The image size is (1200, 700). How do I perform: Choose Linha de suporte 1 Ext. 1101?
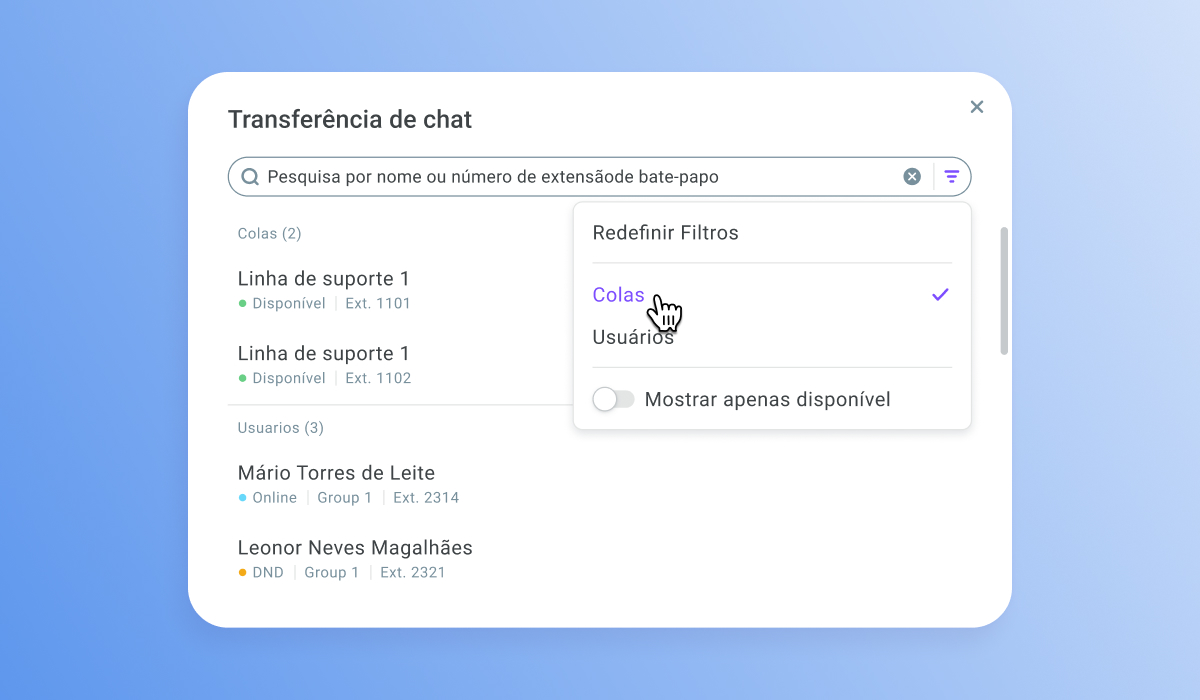click(x=400, y=289)
